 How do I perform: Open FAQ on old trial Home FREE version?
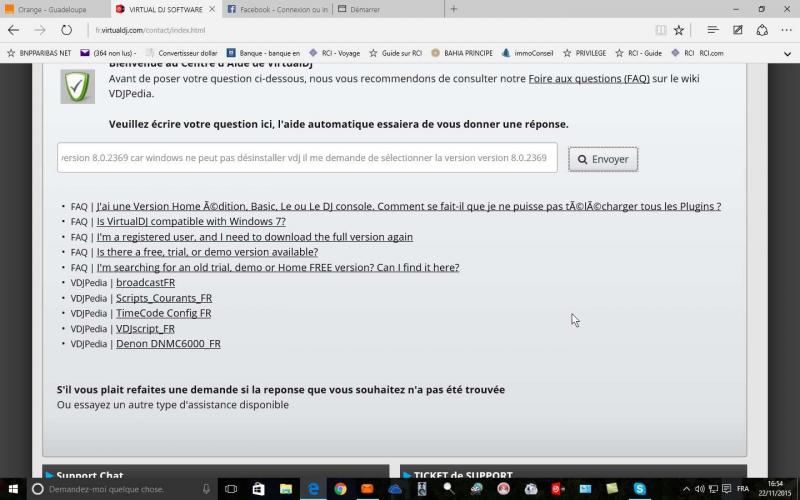(x=278, y=267)
